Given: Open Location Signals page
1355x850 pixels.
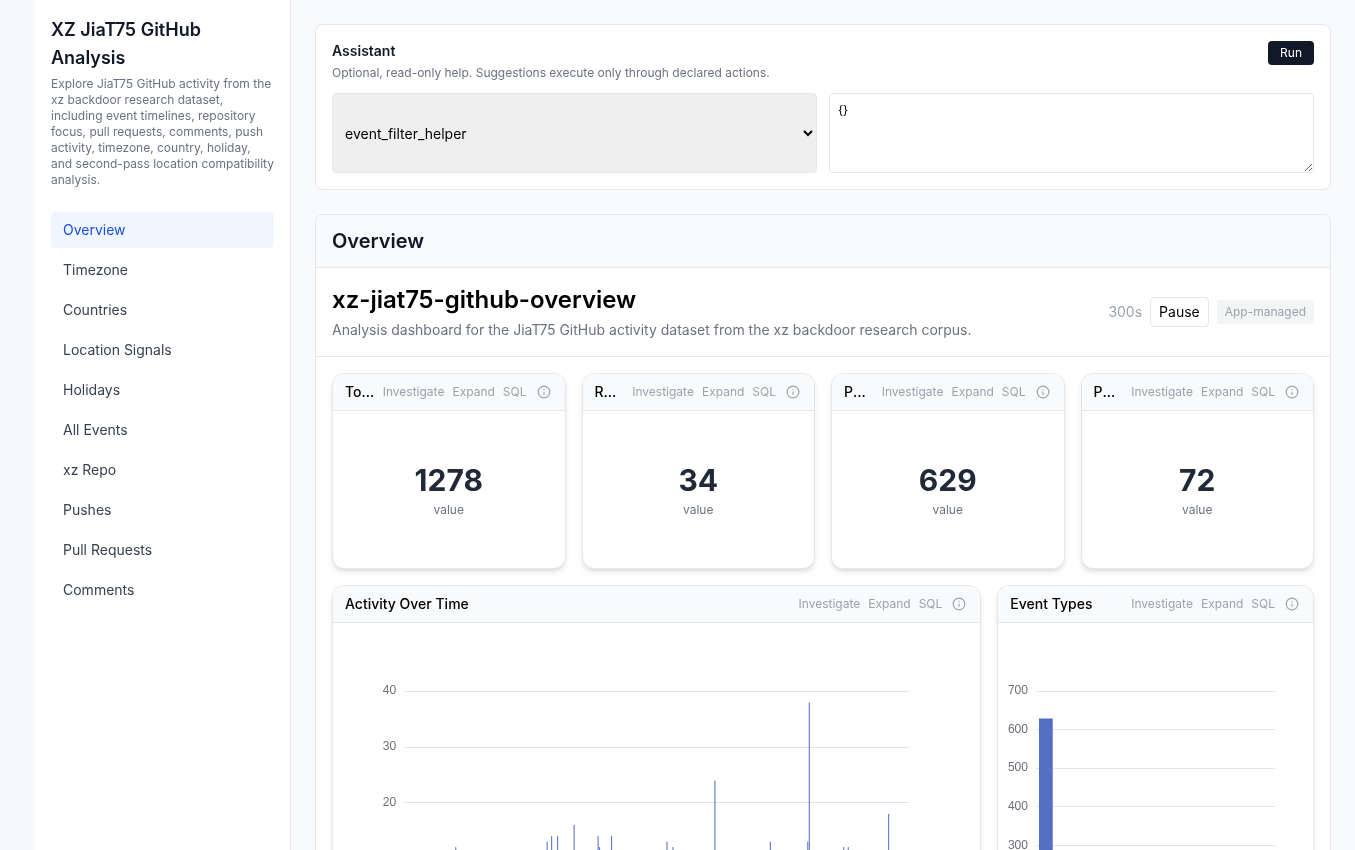Looking at the screenshot, I should pos(162,350).
